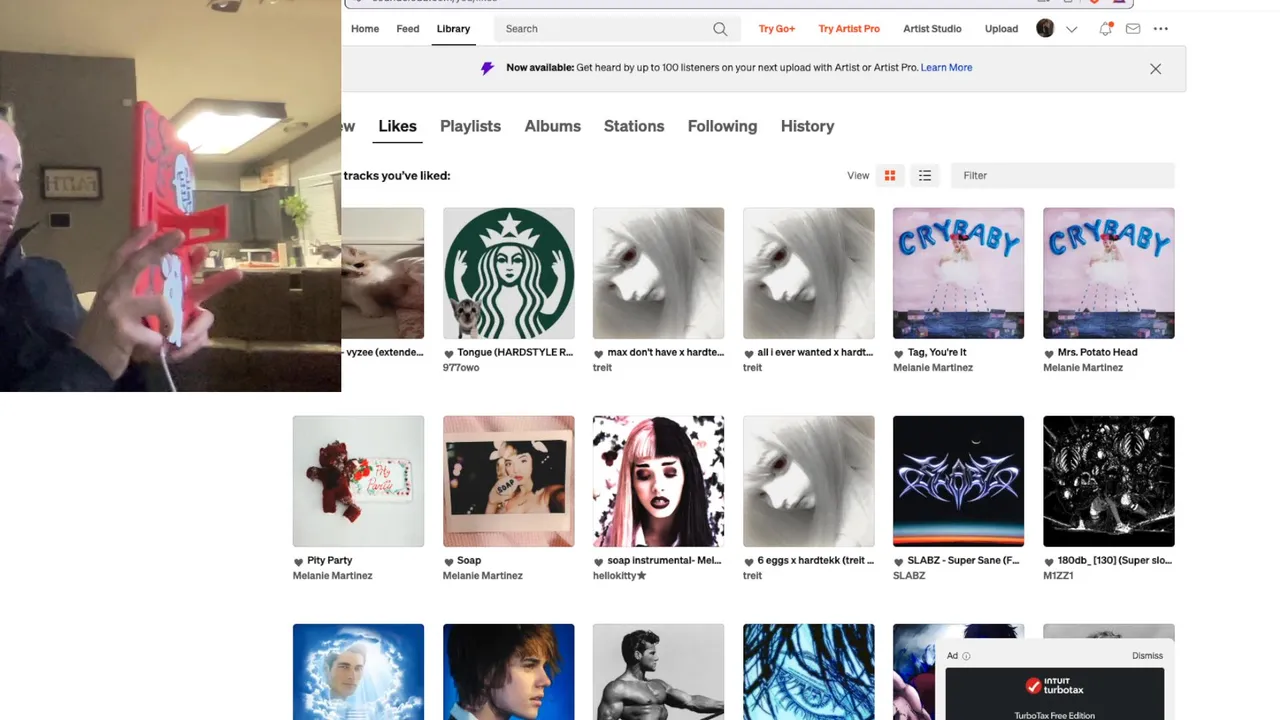Image resolution: width=1280 pixels, height=720 pixels.
Task: Click Try Artist Pro link
Action: click(x=849, y=29)
